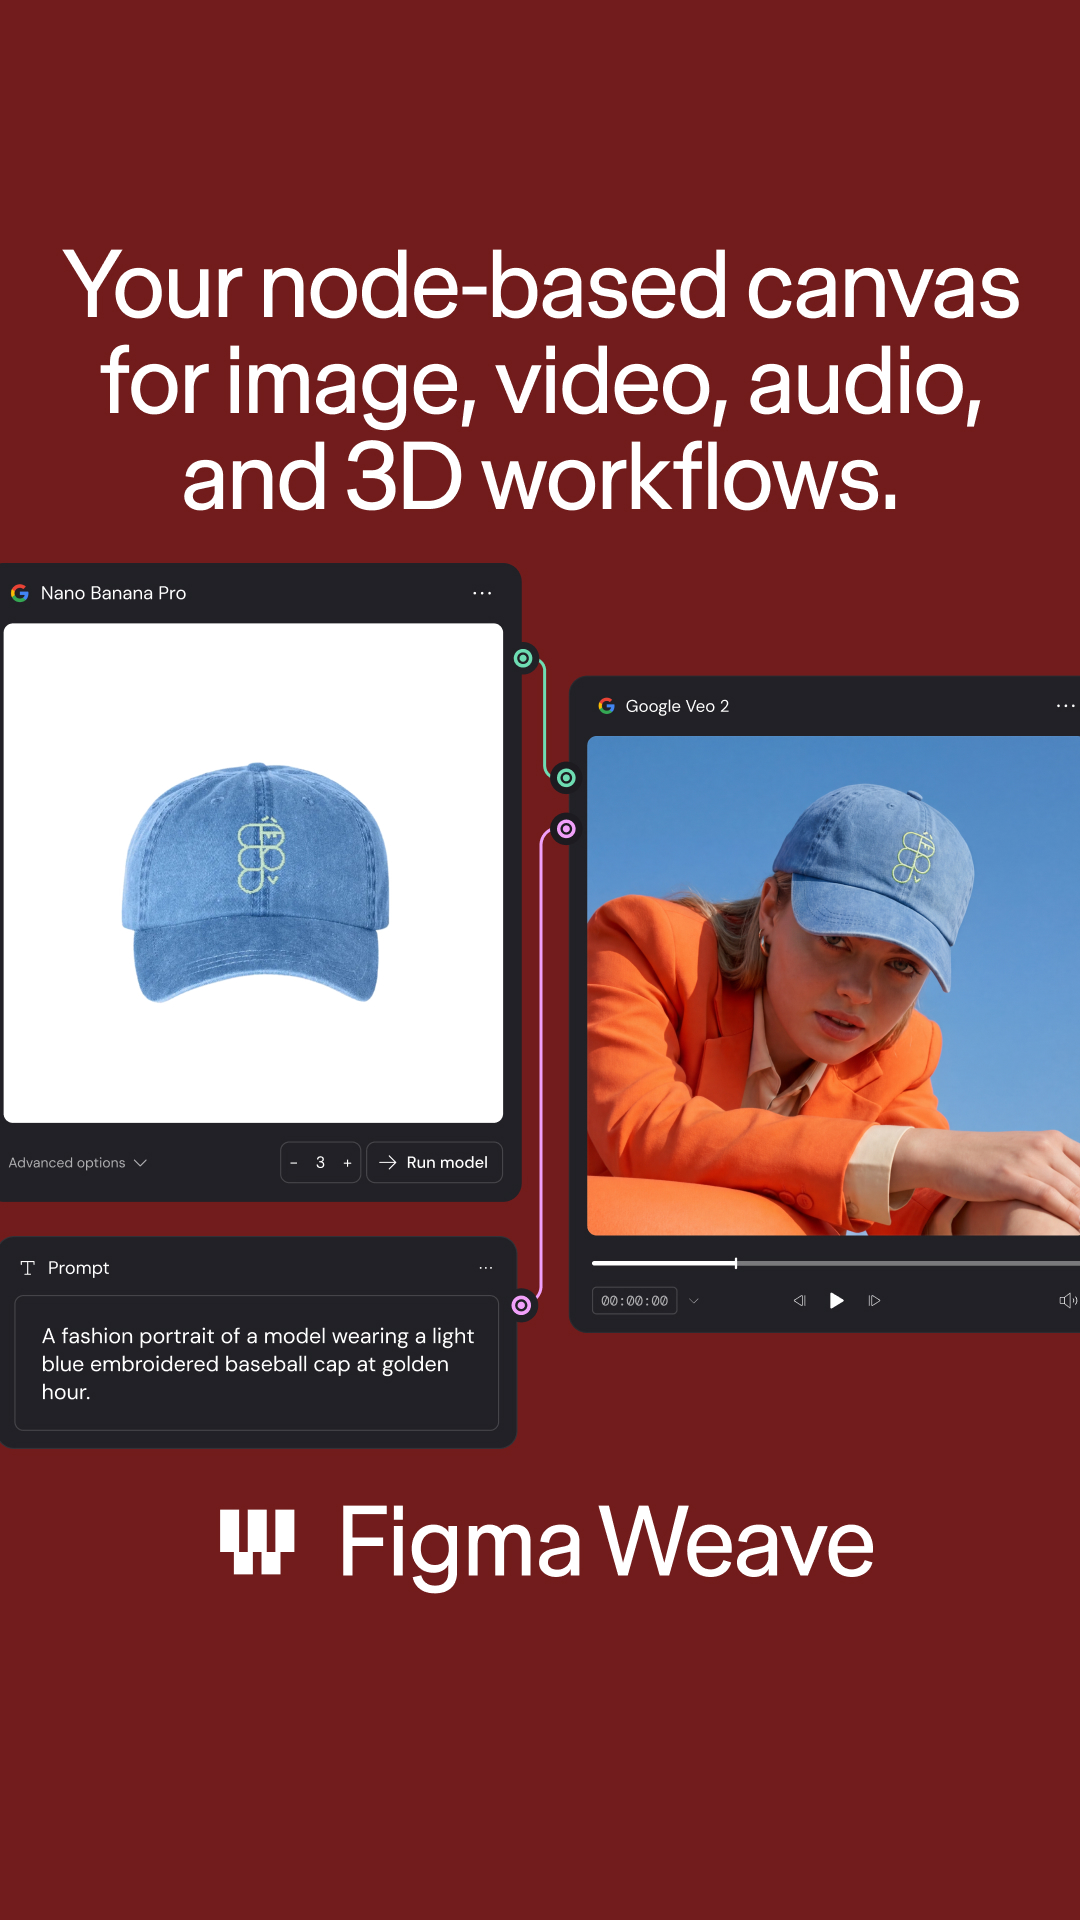The width and height of the screenshot is (1080, 1920).
Task: Click the fashion portrait prompt text box
Action: pyautogui.click(x=257, y=1363)
